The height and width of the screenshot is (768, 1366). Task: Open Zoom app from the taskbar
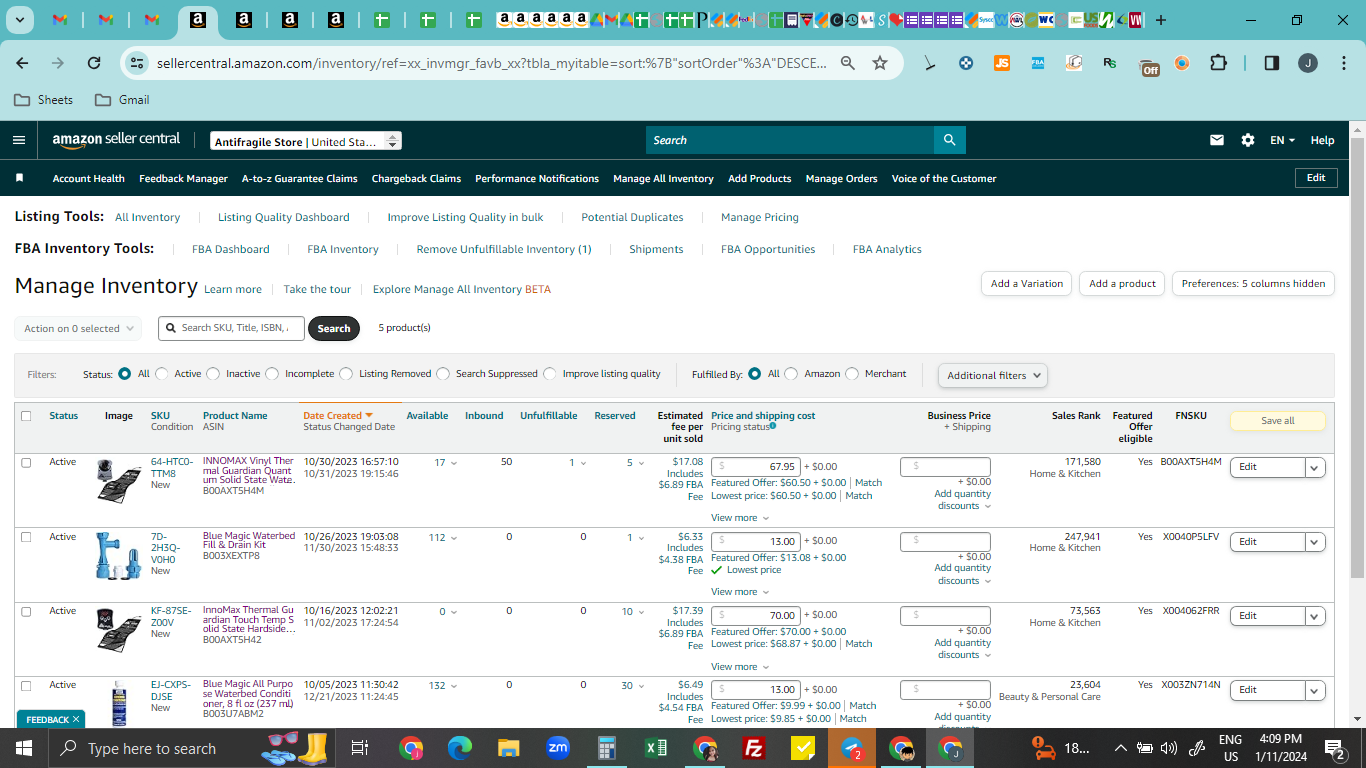(558, 748)
